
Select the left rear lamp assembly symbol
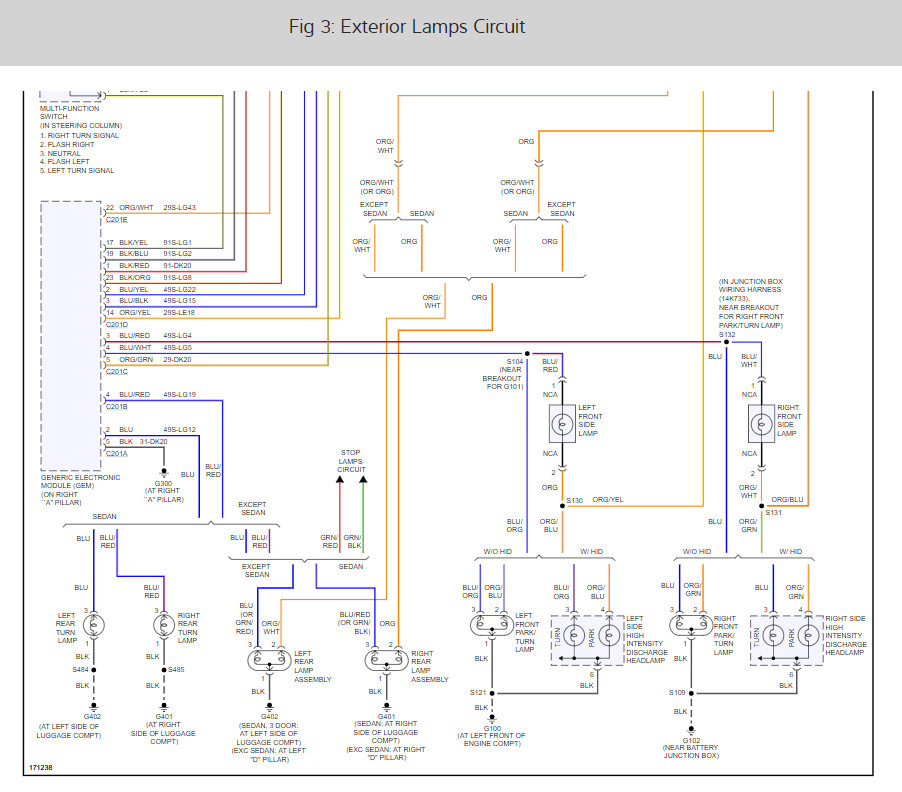tap(269, 660)
